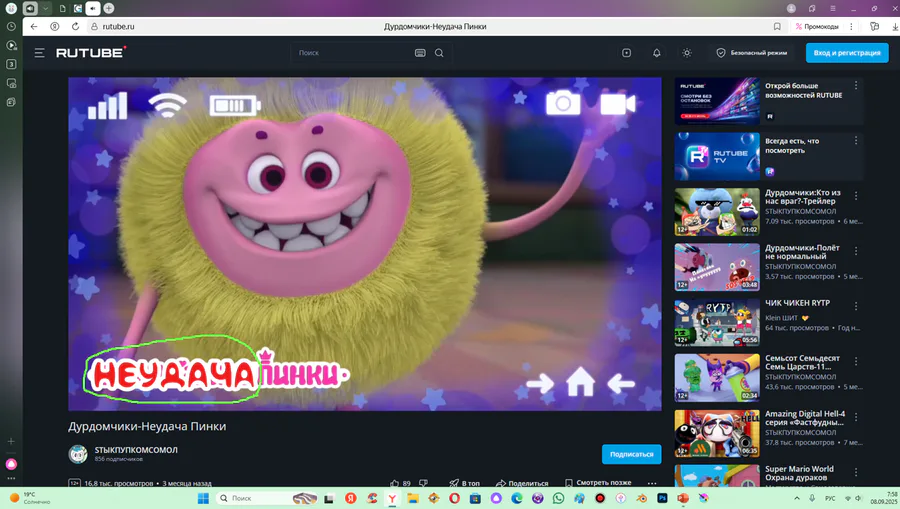
Task: Open the СТЫКПУПКОМСОМОЛ channel name link
Action: pyautogui.click(x=136, y=450)
